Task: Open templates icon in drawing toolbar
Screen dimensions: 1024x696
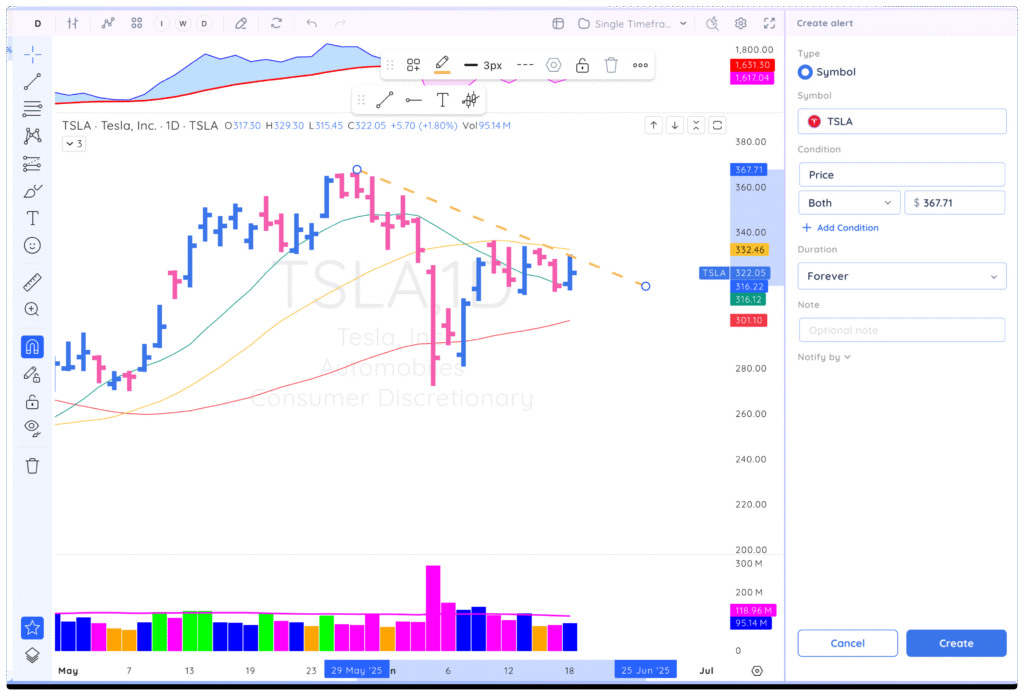Action: 413,65
